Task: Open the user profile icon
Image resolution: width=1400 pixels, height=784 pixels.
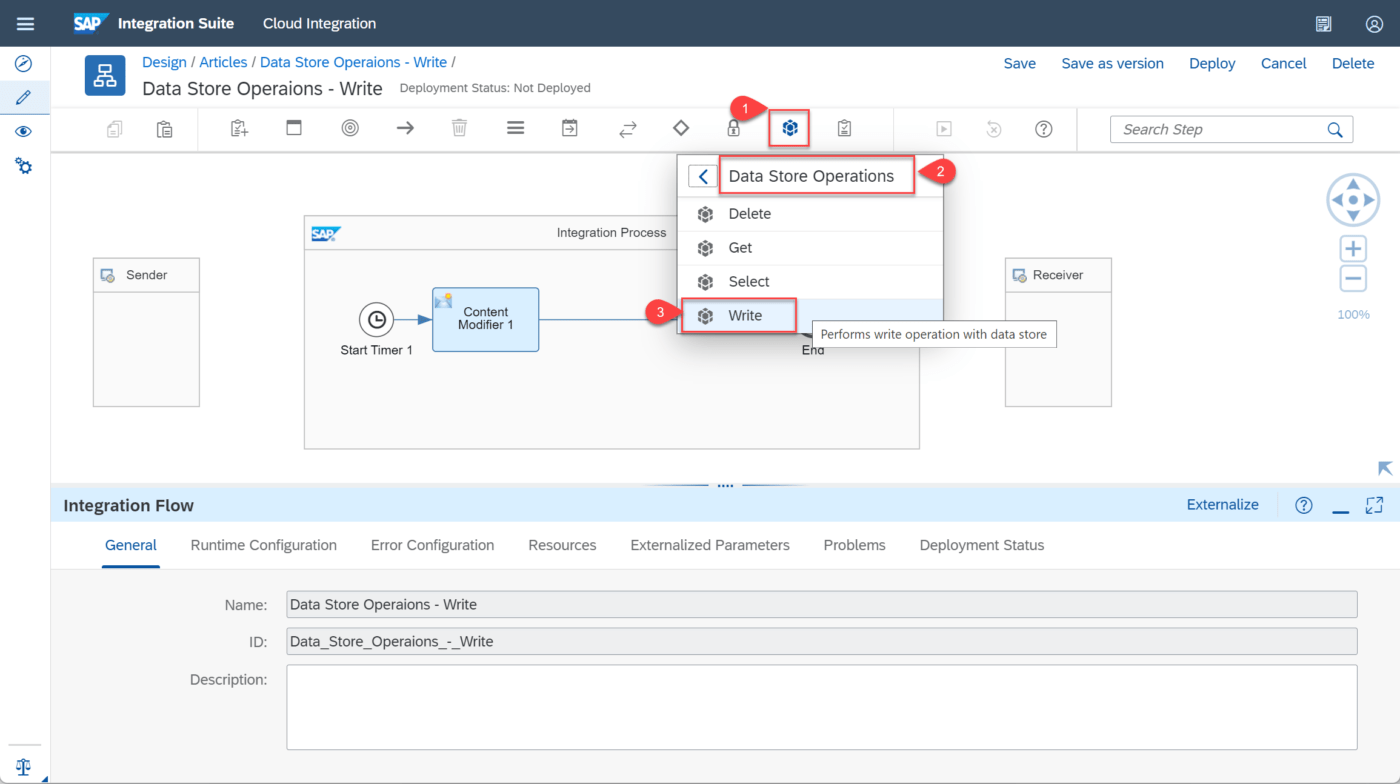Action: click(x=1374, y=24)
